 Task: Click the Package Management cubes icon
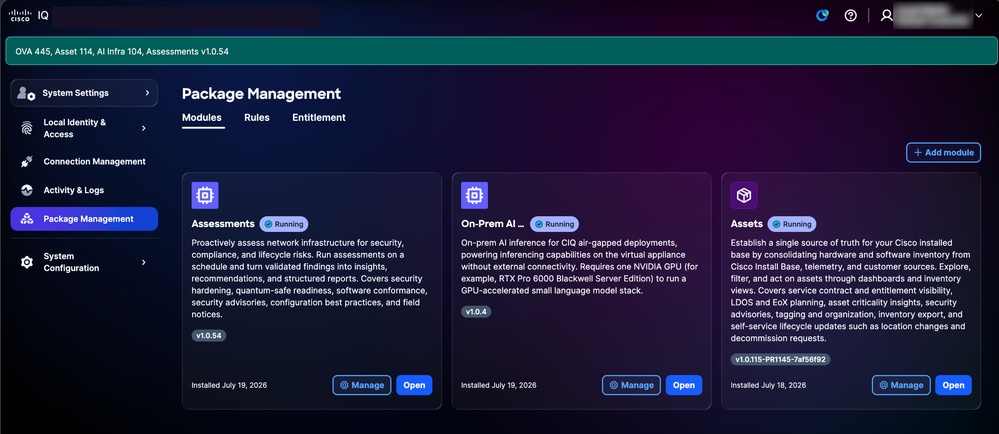tap(27, 219)
